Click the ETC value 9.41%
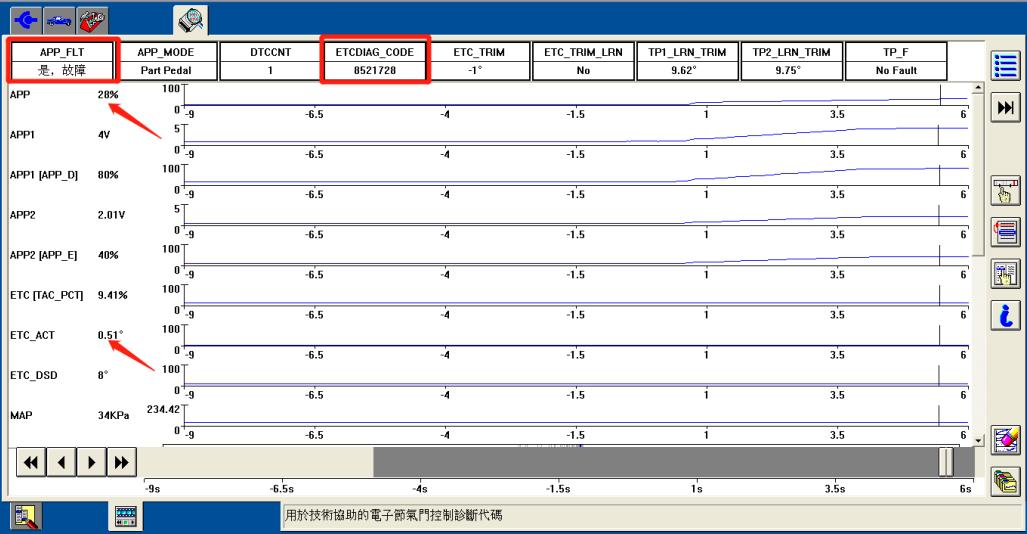This screenshot has height=534, width=1027. [113, 296]
